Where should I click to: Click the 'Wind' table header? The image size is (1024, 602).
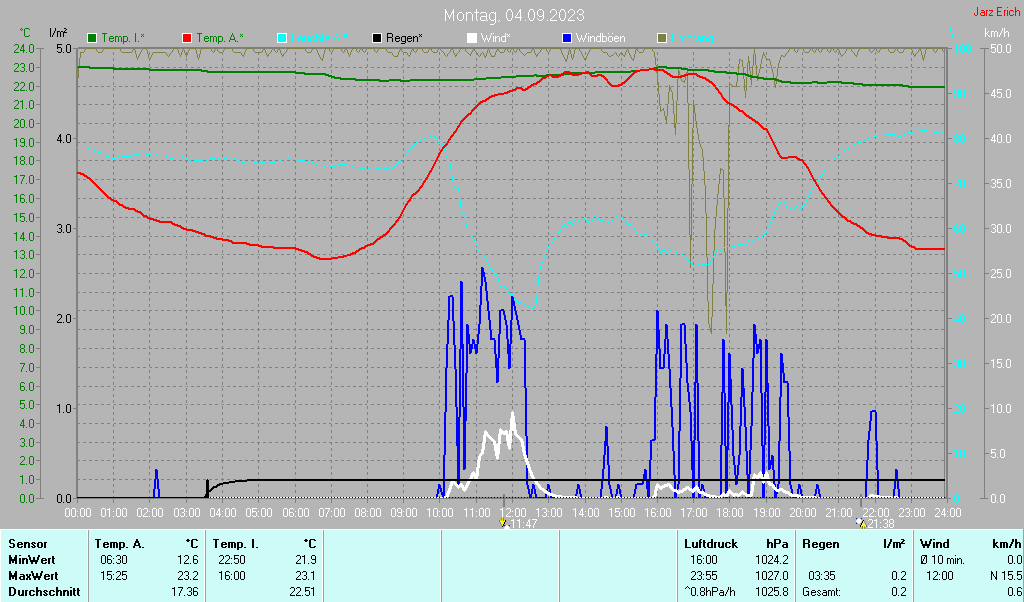[933, 544]
